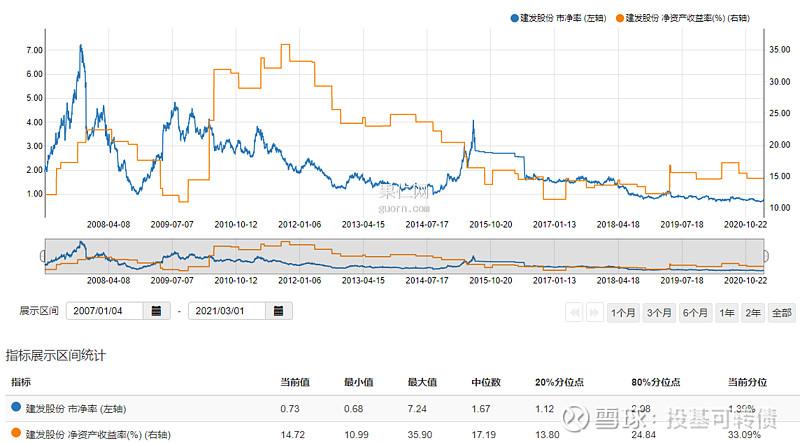The width and height of the screenshot is (800, 443).
Task: Select the 2年 range button
Action: click(x=753, y=312)
